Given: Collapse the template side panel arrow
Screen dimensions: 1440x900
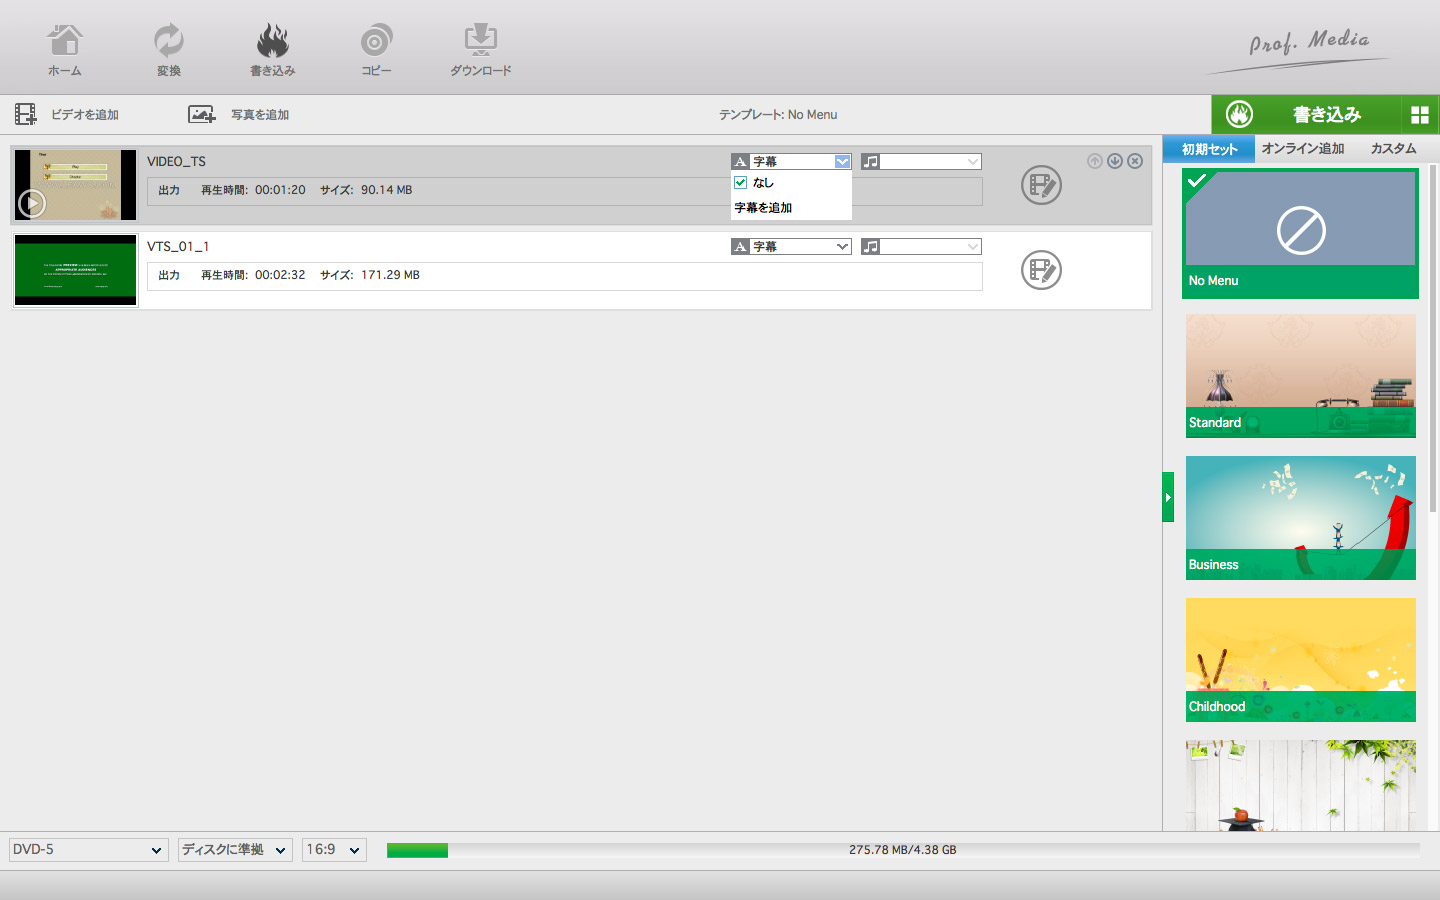Looking at the screenshot, I should pos(1168,497).
